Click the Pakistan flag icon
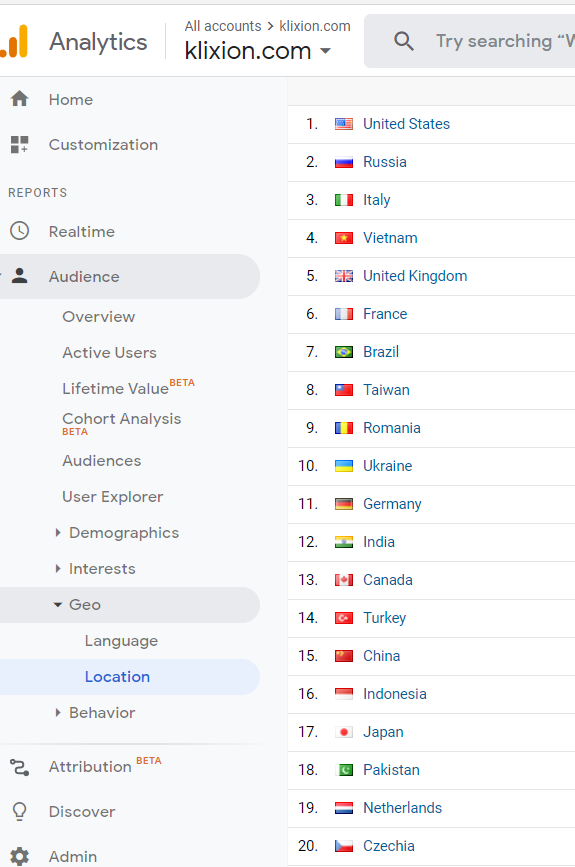This screenshot has width=575, height=867. [x=344, y=770]
